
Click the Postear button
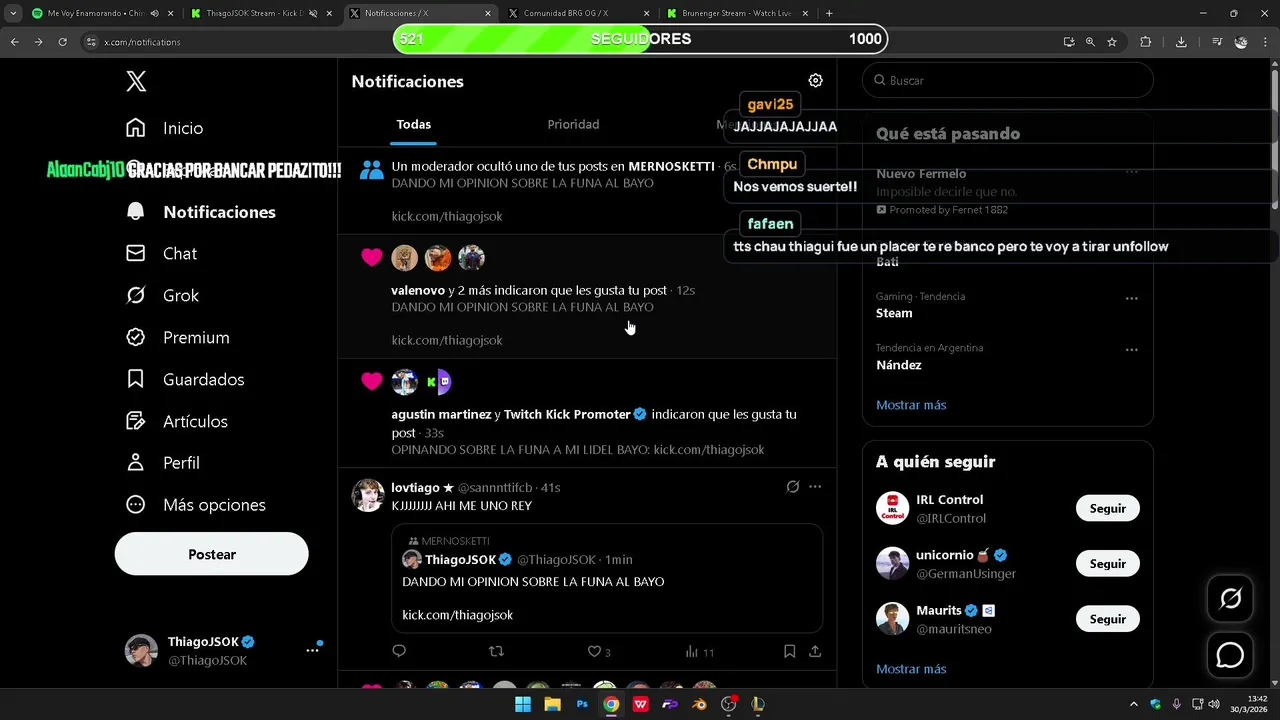(212, 554)
